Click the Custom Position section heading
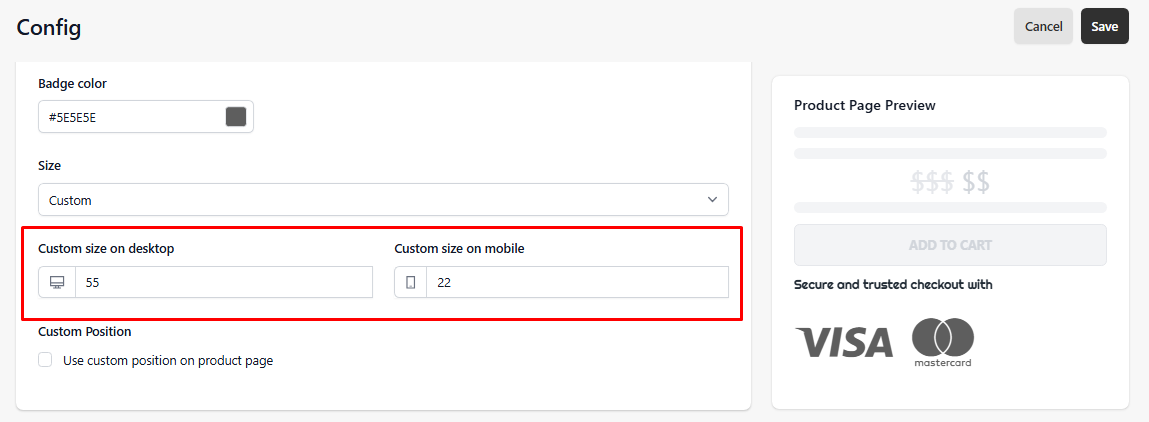Viewport: 1149px width, 422px height. [x=84, y=332]
